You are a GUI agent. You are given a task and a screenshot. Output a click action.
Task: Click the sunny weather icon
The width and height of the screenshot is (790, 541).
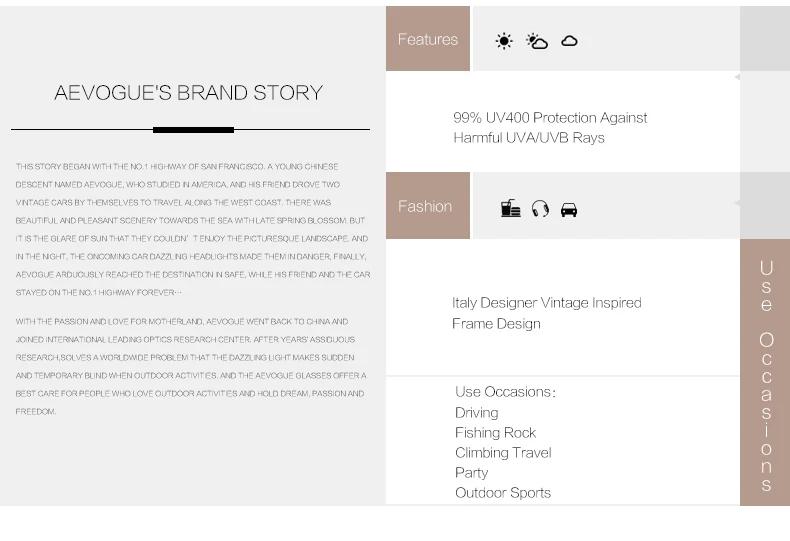click(504, 41)
